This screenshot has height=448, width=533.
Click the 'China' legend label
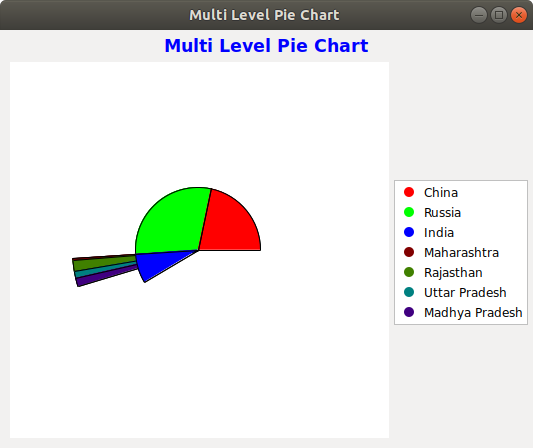tap(441, 192)
